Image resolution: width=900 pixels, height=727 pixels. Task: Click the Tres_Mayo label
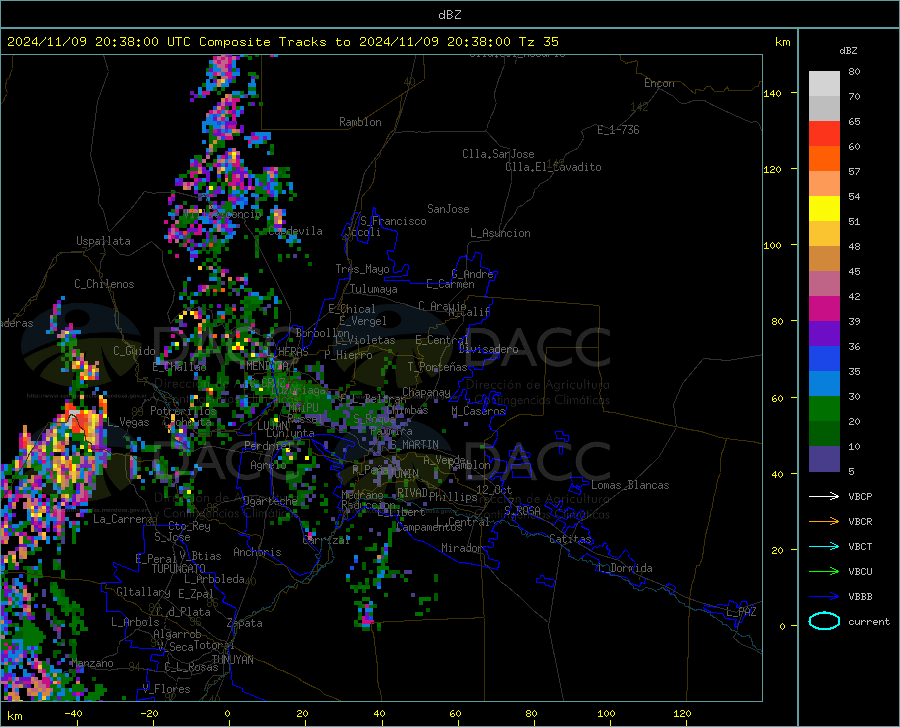[362, 269]
